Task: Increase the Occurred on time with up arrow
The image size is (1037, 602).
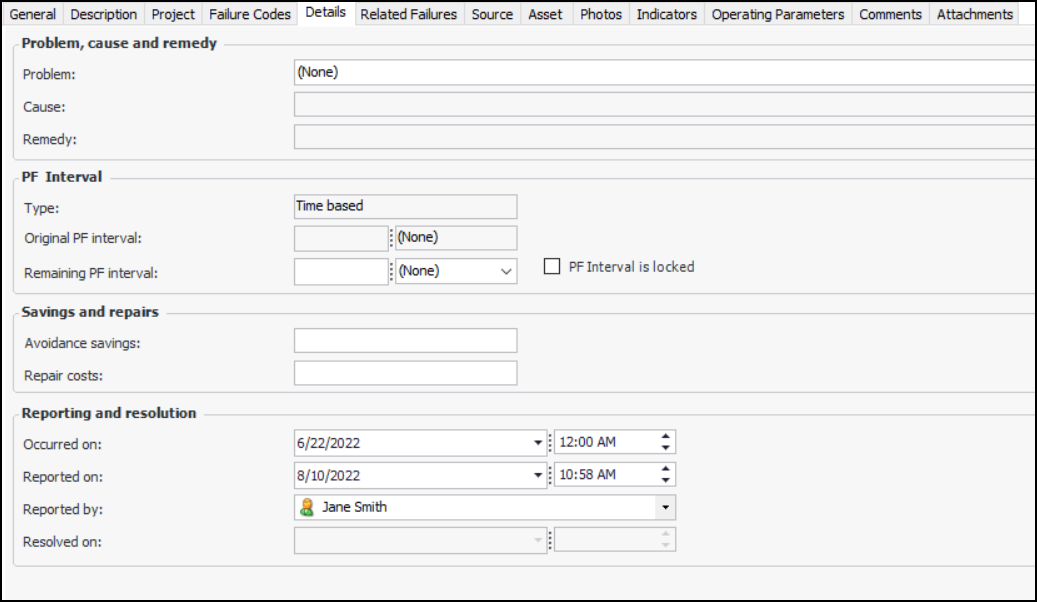Action: (x=665, y=436)
